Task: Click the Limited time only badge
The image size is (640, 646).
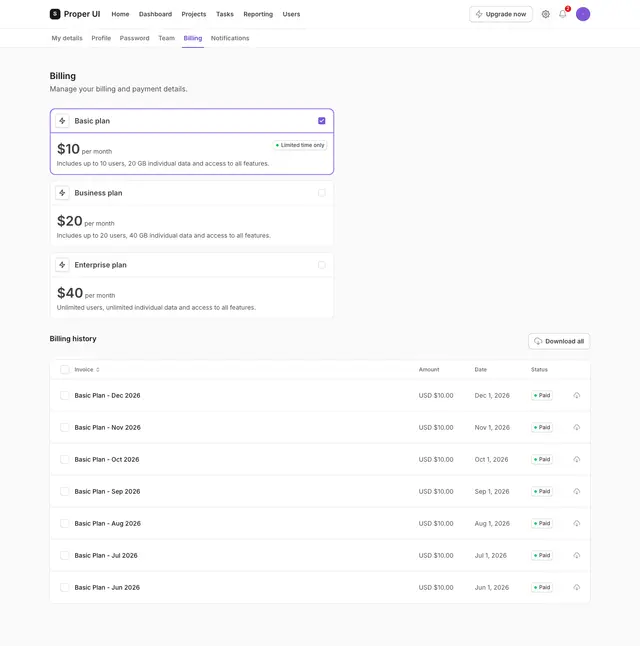Action: (300, 145)
